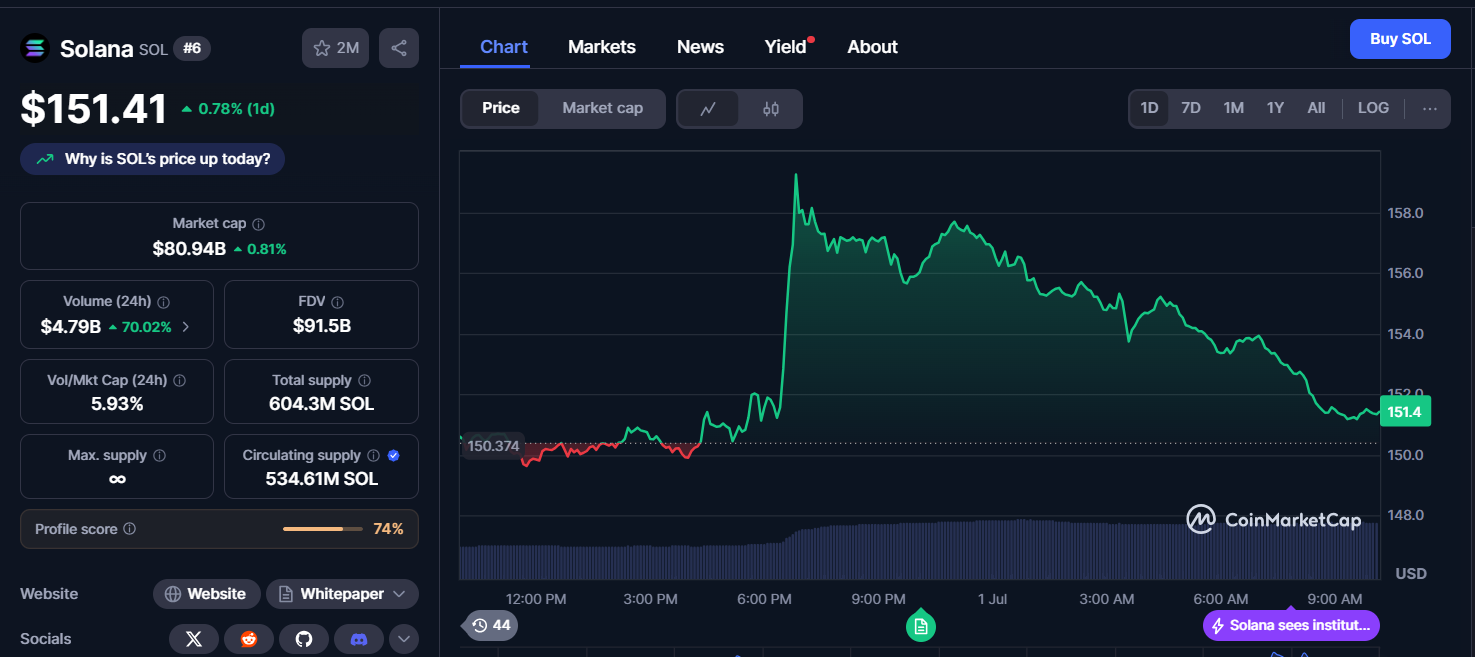Click the Profile score progress bar

tap(322, 529)
